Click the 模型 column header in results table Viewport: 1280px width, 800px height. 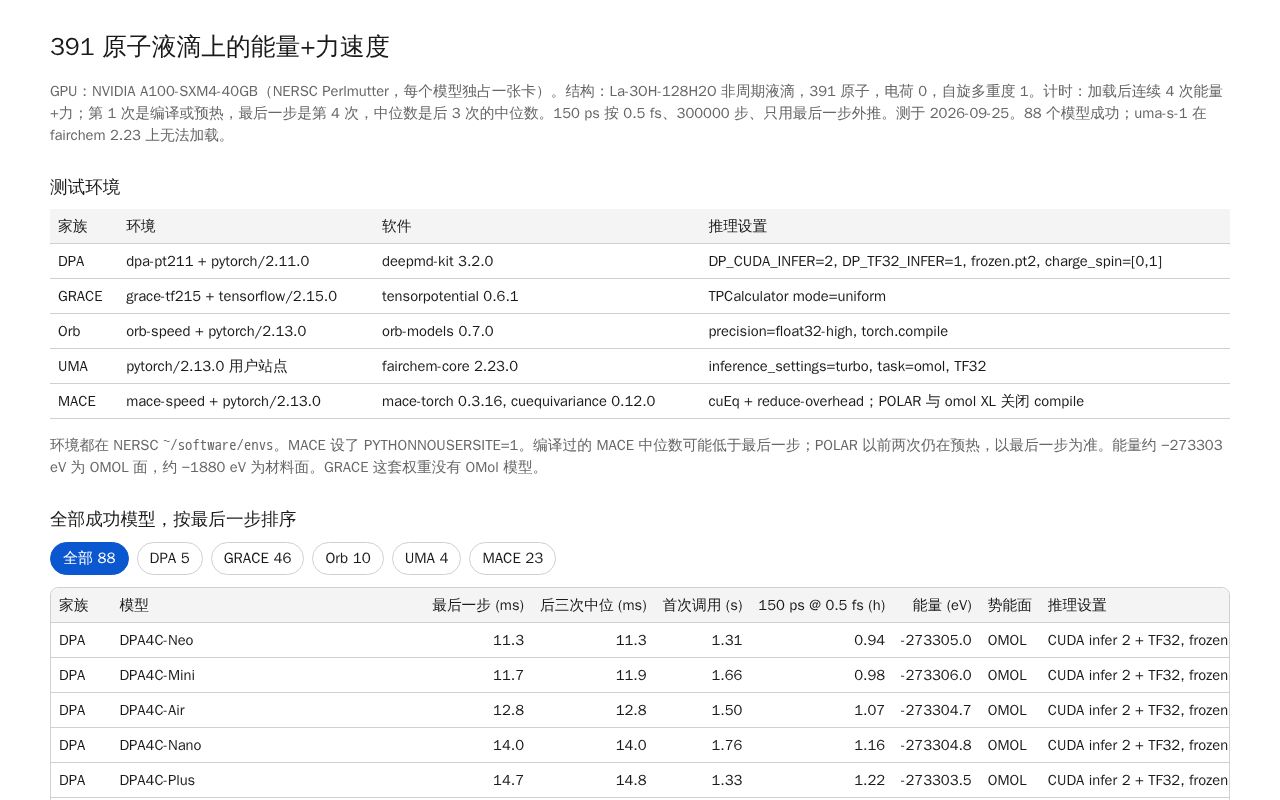pyautogui.click(x=134, y=605)
